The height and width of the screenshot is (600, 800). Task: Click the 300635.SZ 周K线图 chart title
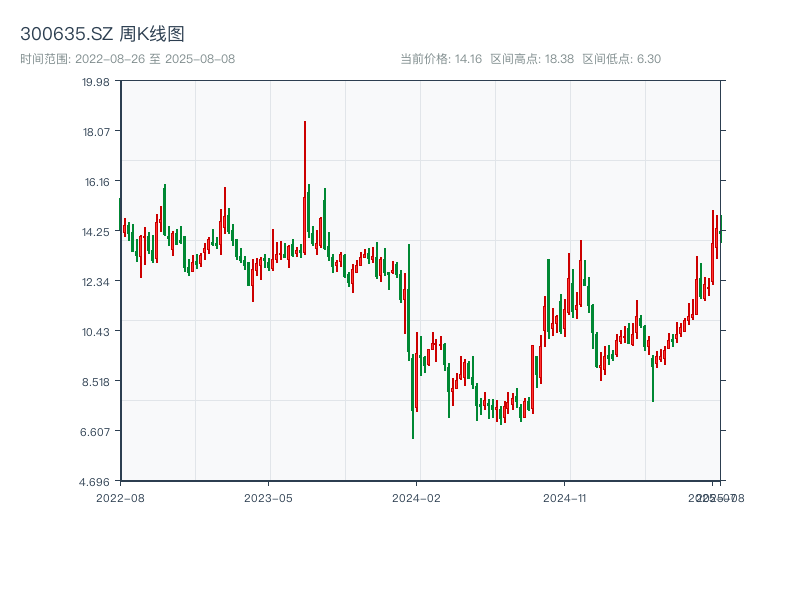pos(102,35)
